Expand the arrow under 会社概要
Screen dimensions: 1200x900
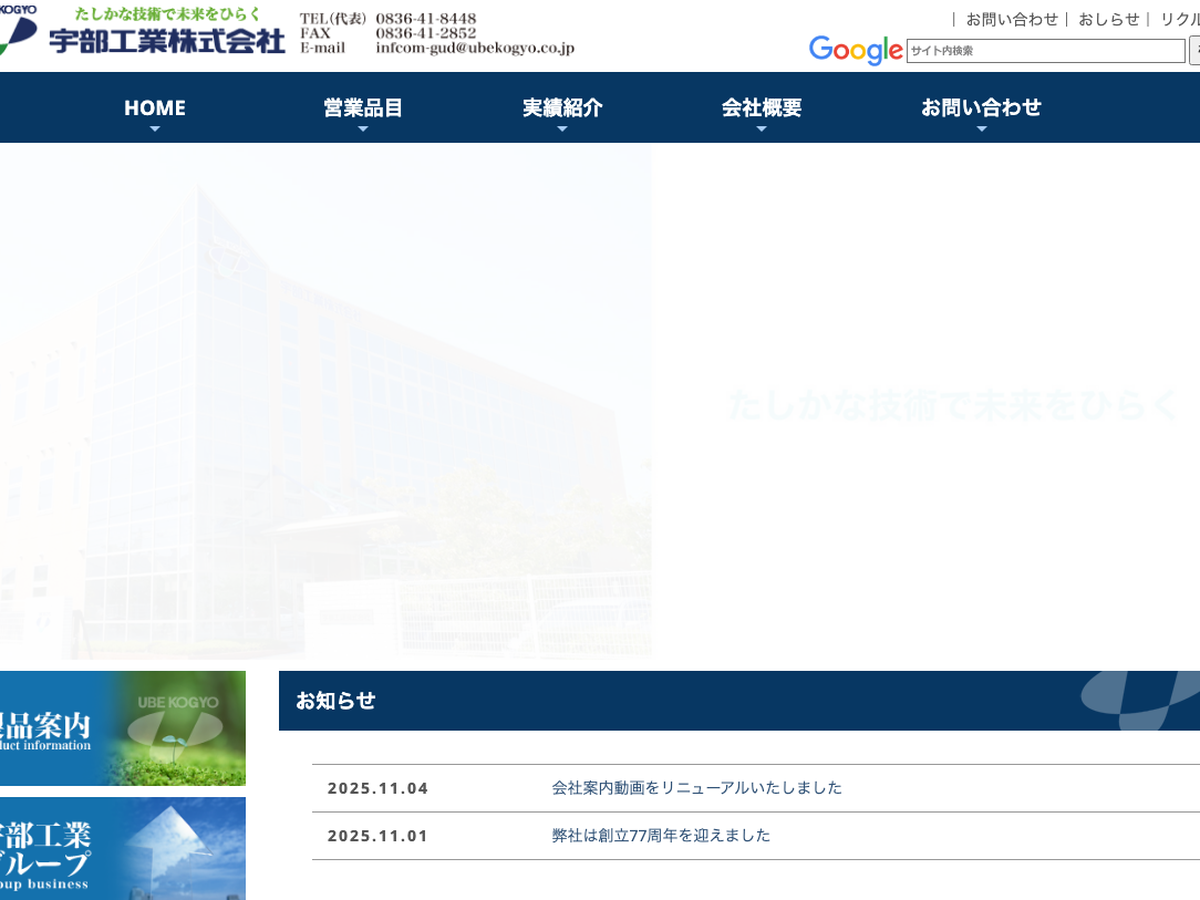(x=761, y=129)
